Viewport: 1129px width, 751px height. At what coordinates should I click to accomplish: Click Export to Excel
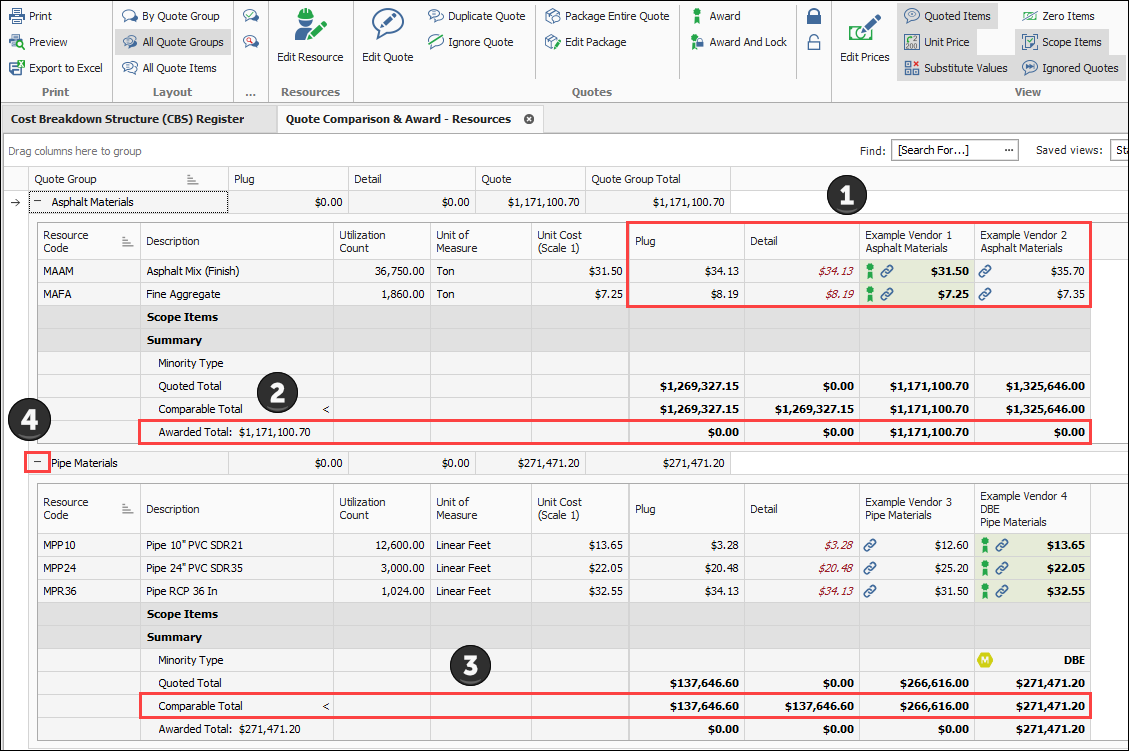(x=56, y=68)
